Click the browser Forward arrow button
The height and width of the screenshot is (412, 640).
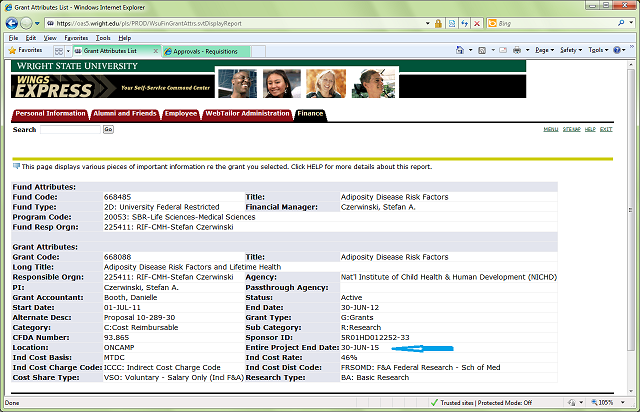coord(26,23)
